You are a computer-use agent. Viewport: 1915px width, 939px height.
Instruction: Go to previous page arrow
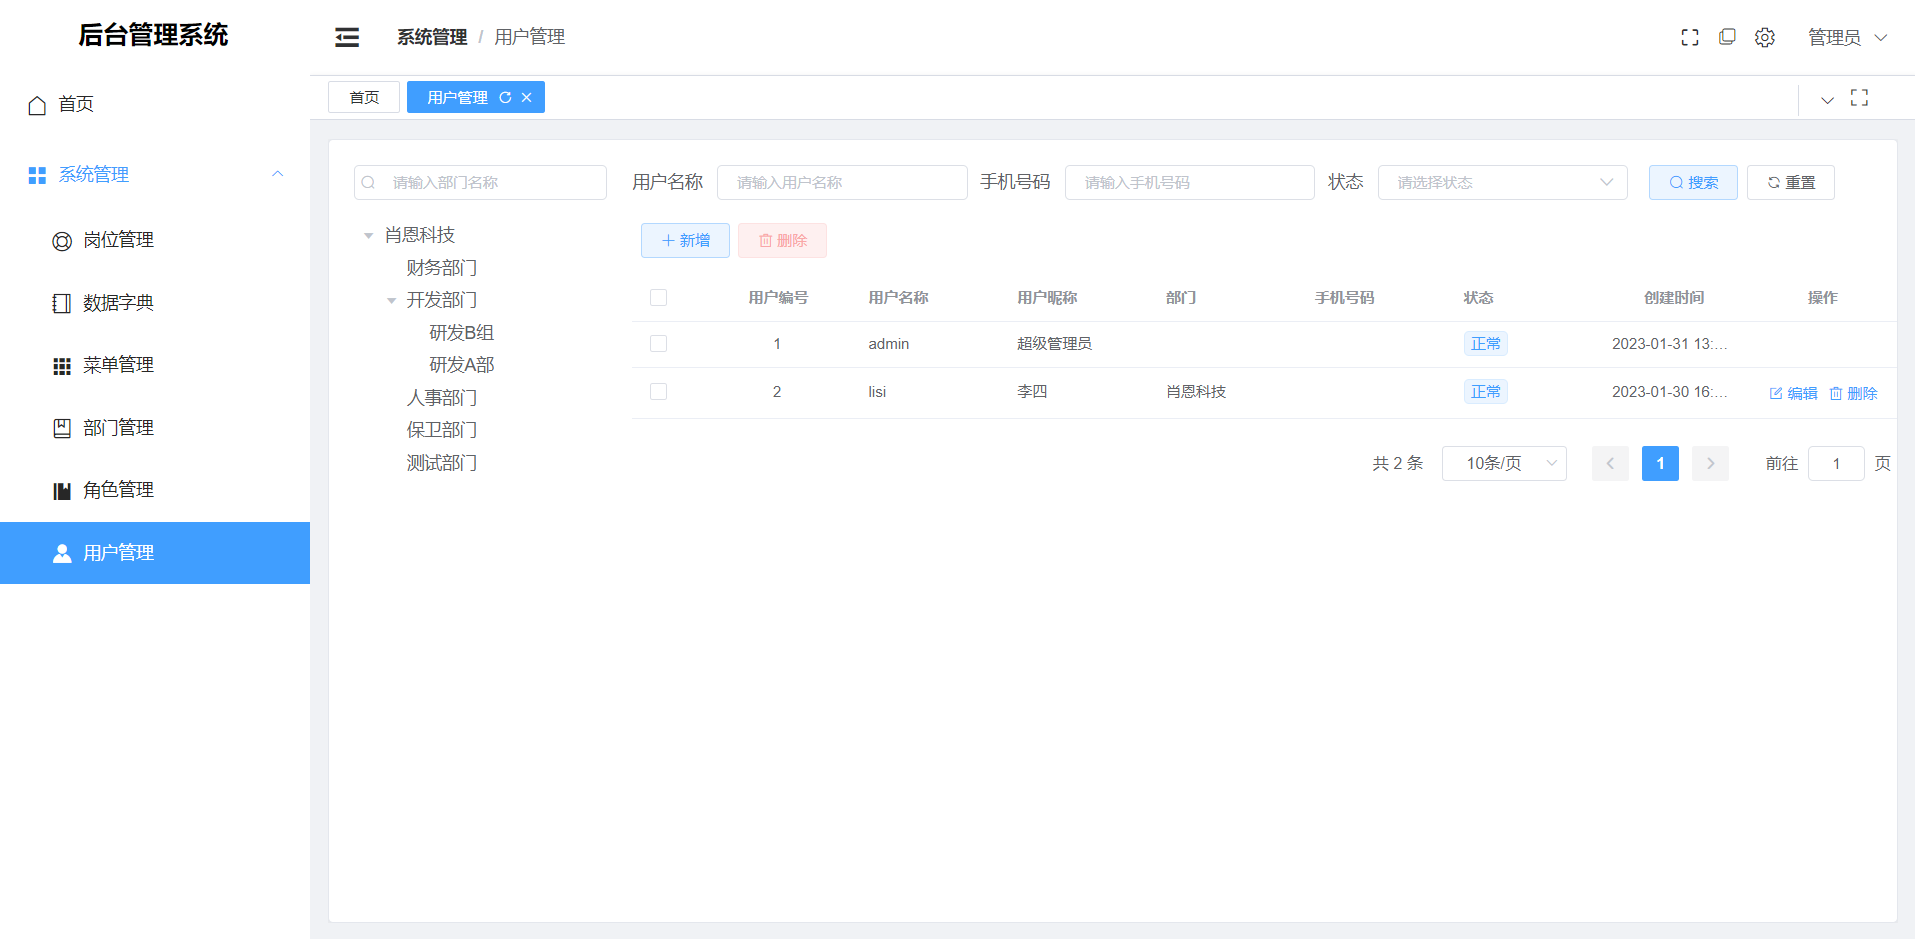pos(1610,463)
